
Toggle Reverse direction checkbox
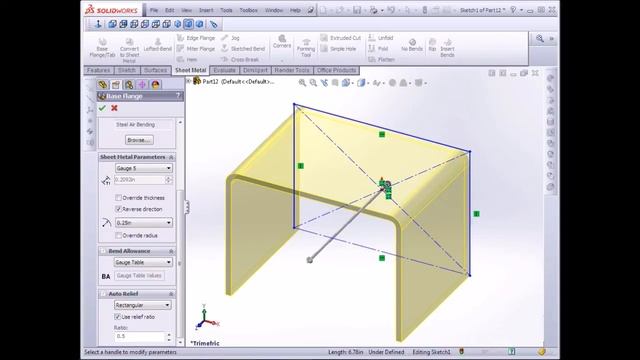tap(118, 209)
